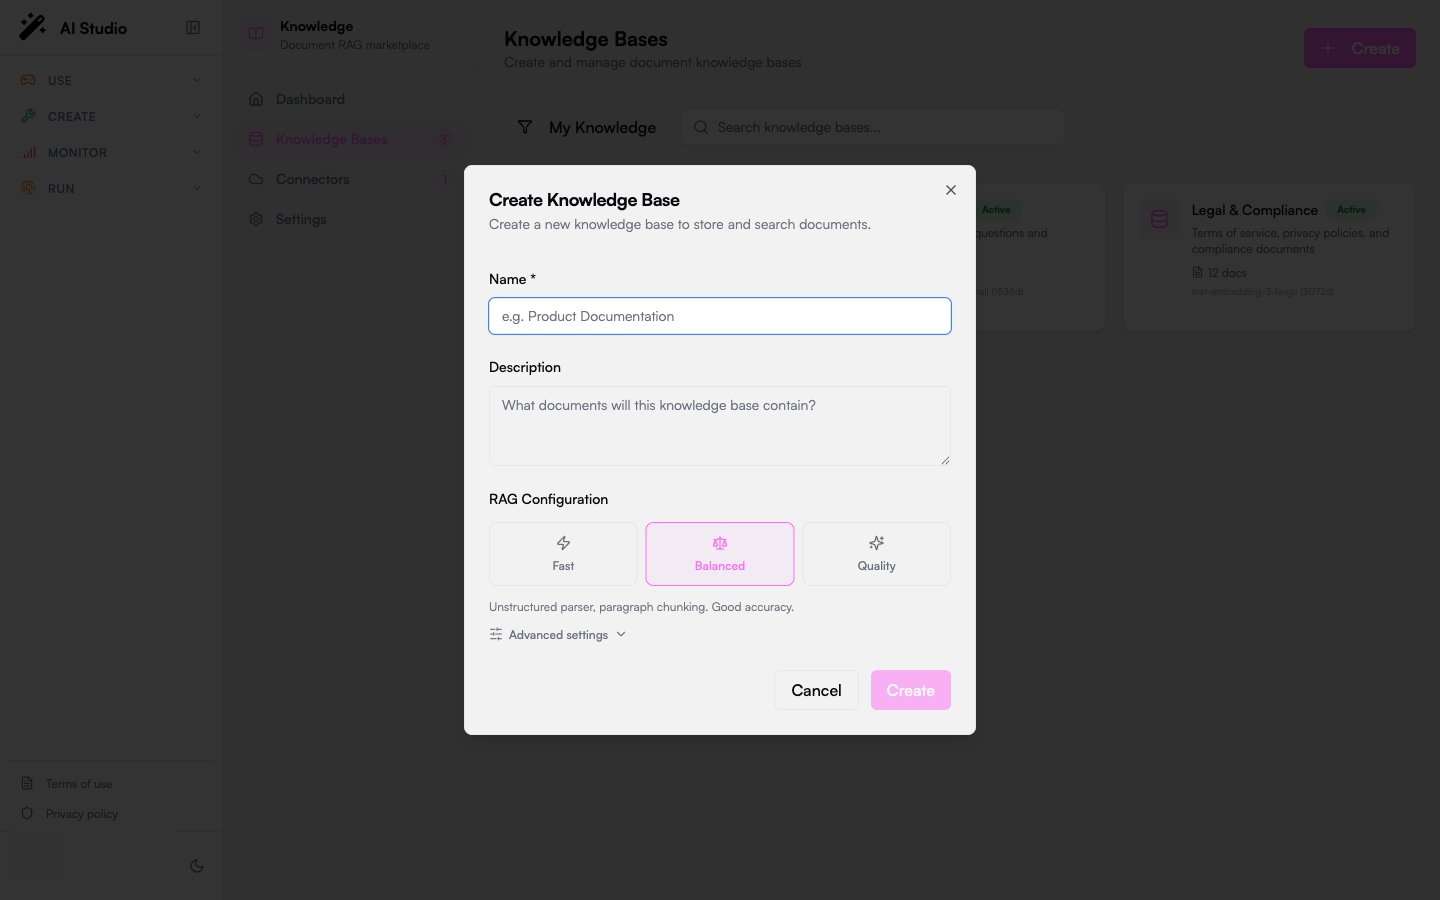Click the top-right Create button
The height and width of the screenshot is (900, 1440).
[1359, 48]
